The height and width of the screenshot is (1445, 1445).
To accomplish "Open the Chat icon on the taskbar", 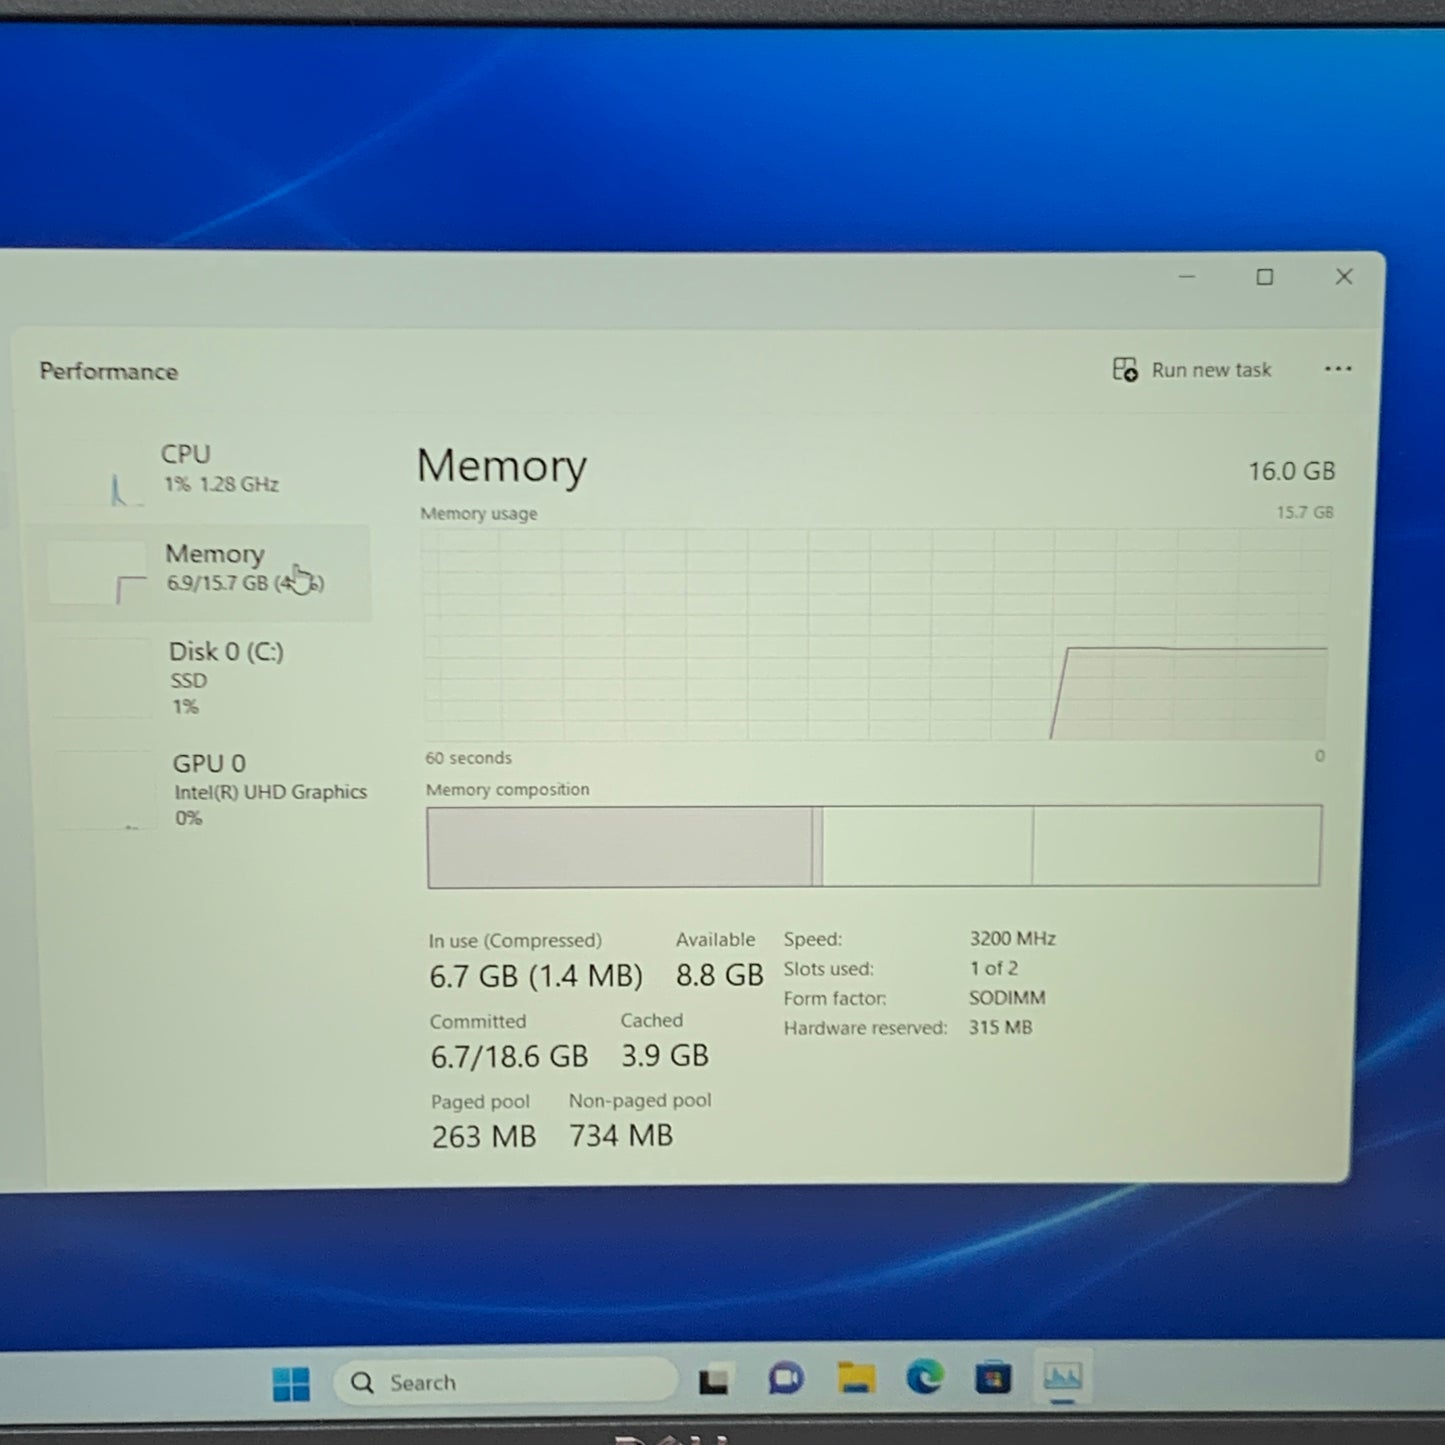I will click(x=785, y=1379).
